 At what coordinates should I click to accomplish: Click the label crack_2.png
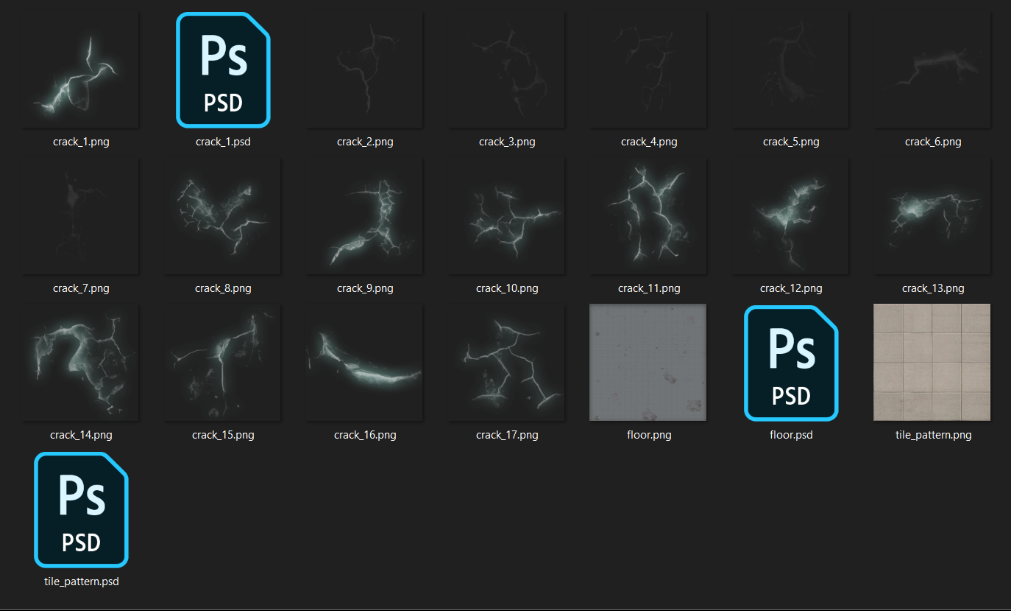(365, 142)
